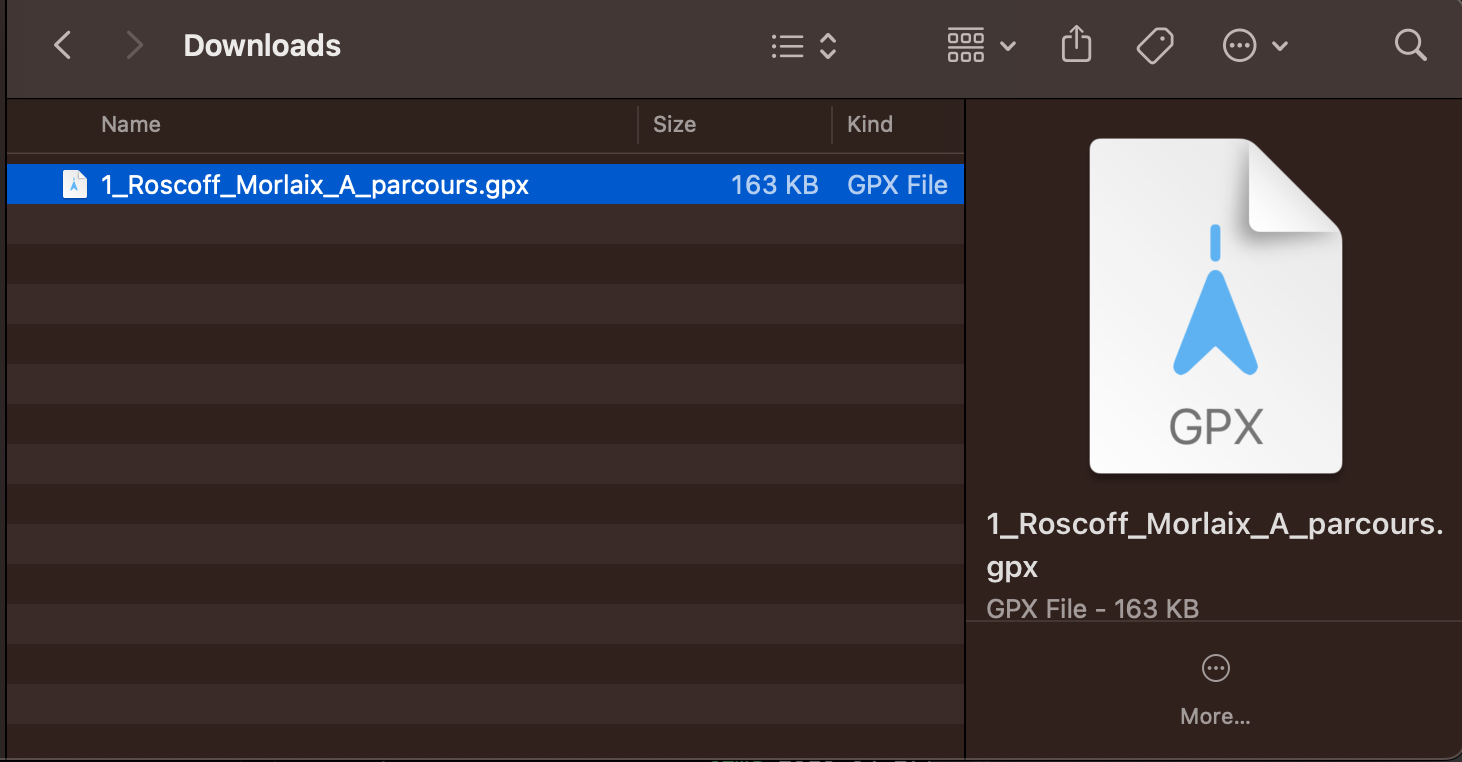Click the Search magnifier icon

(1410, 45)
